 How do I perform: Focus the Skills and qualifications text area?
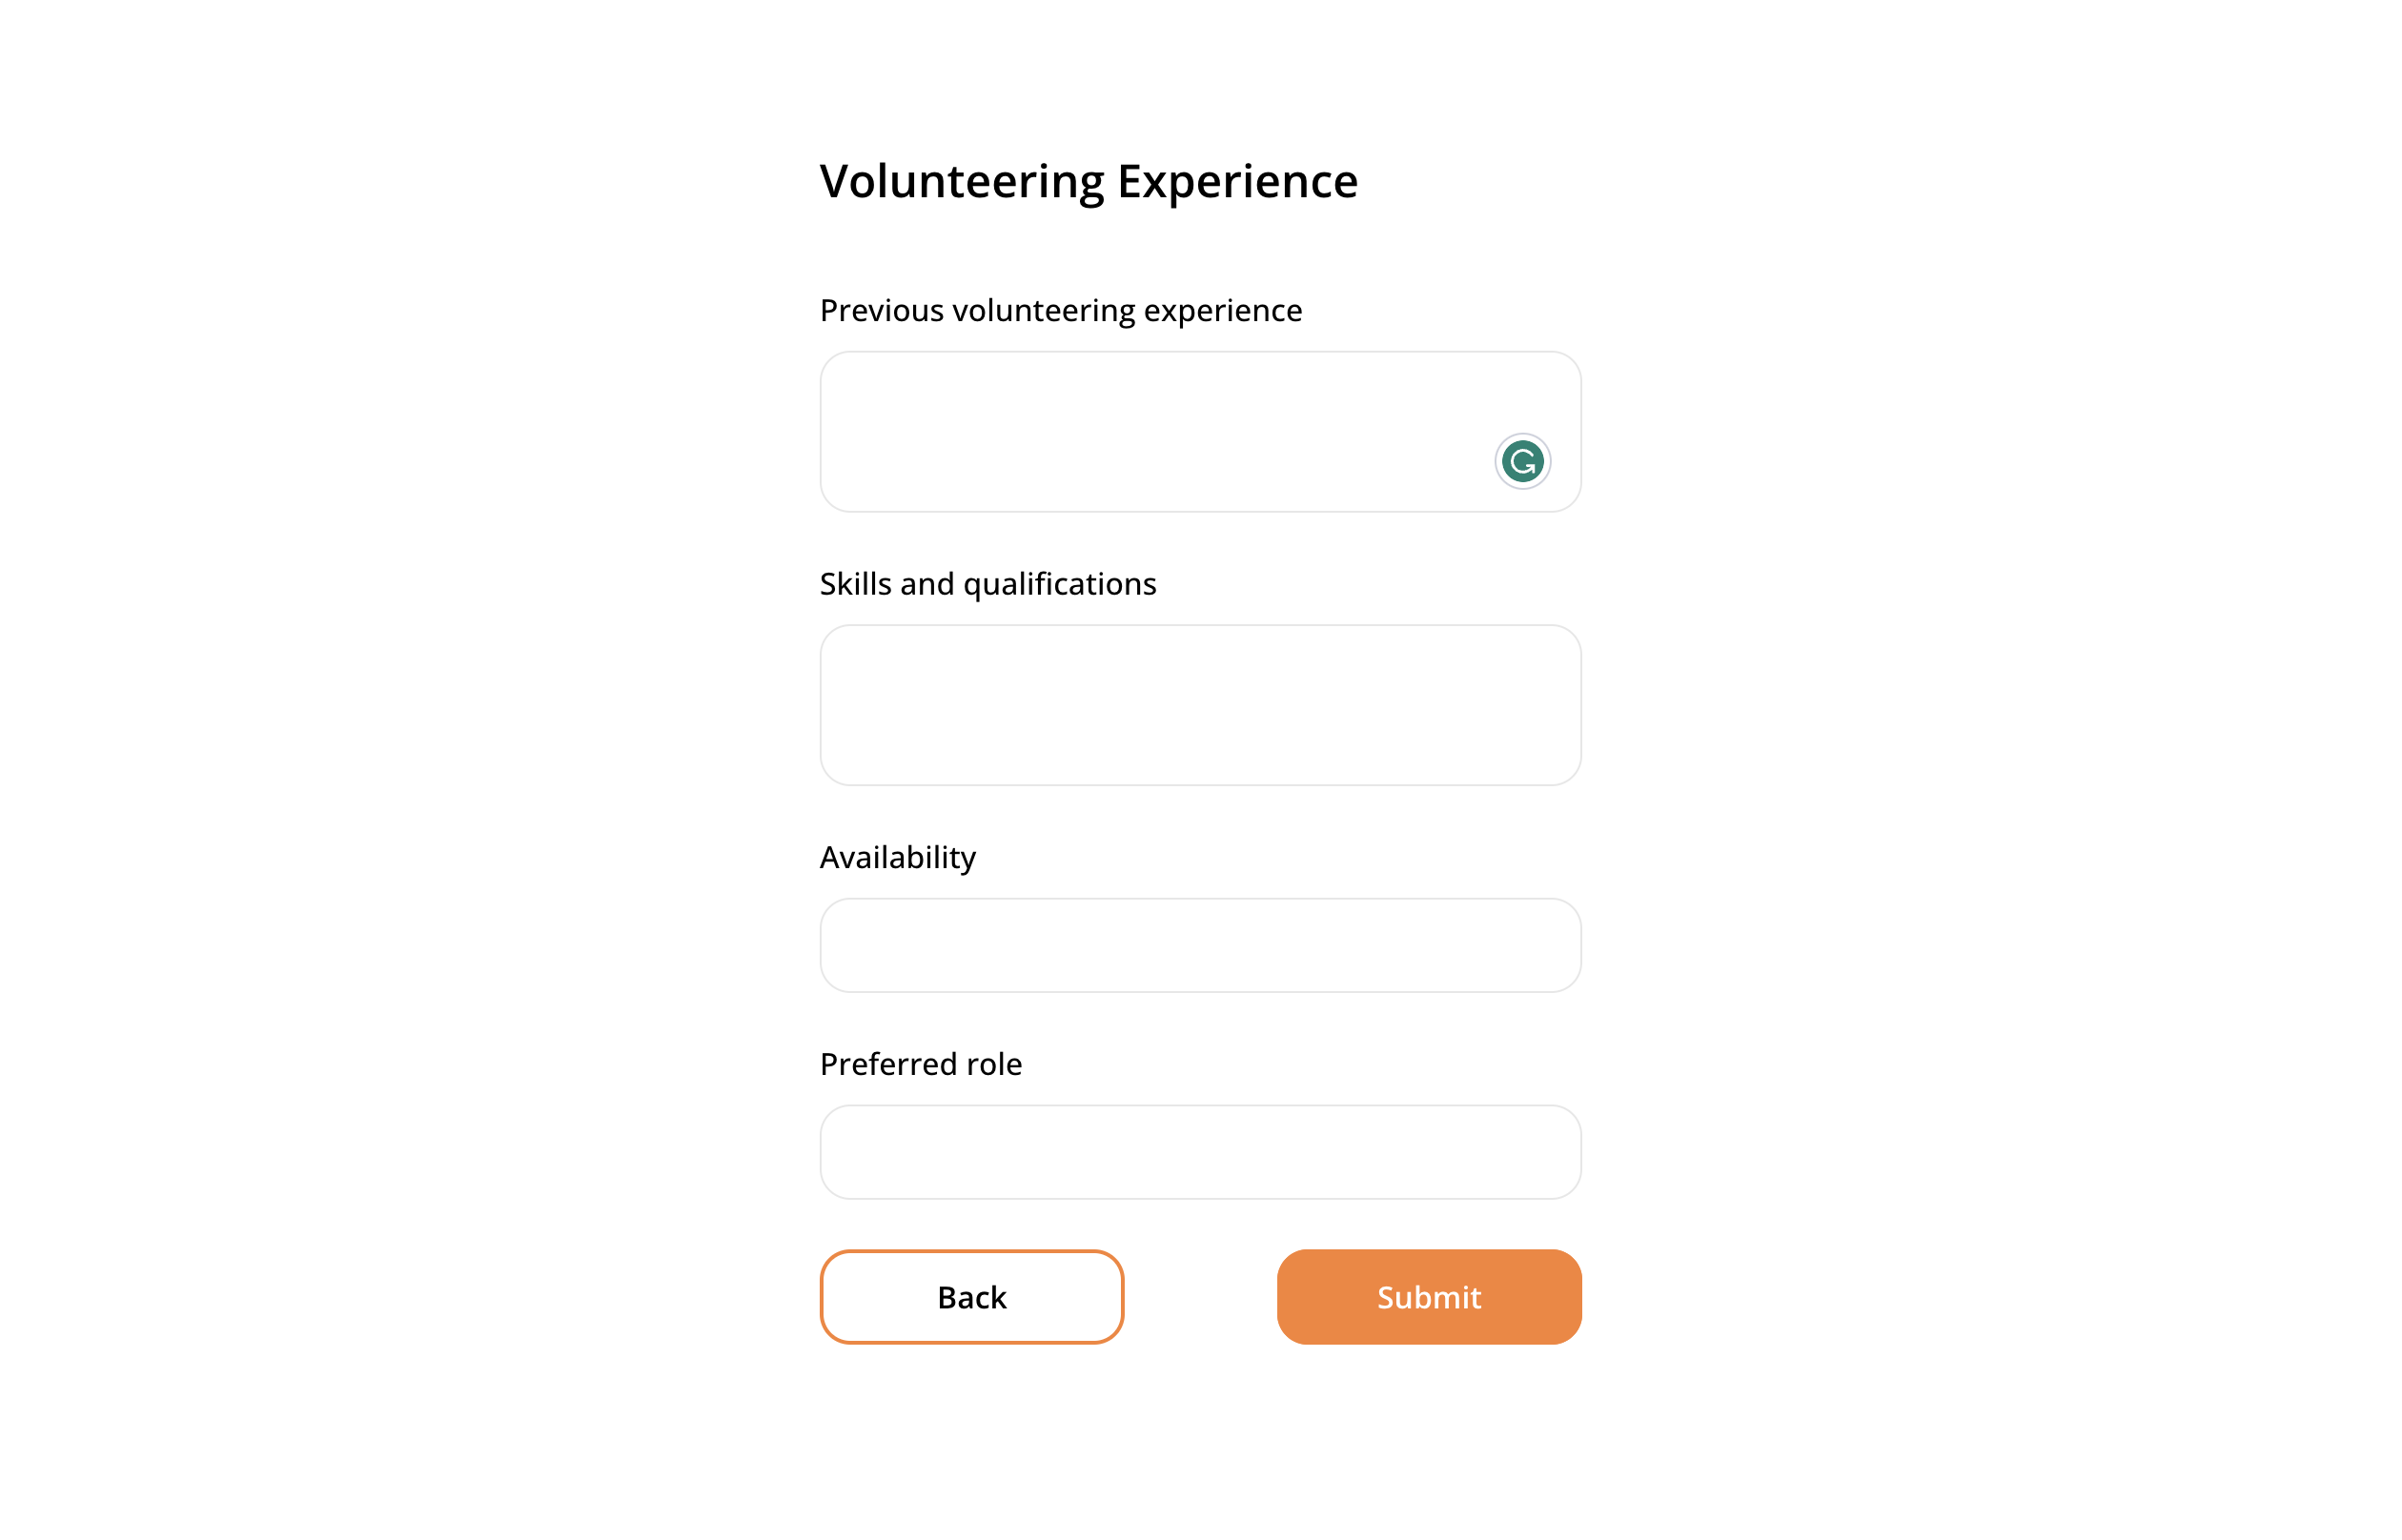[x=1200, y=705]
